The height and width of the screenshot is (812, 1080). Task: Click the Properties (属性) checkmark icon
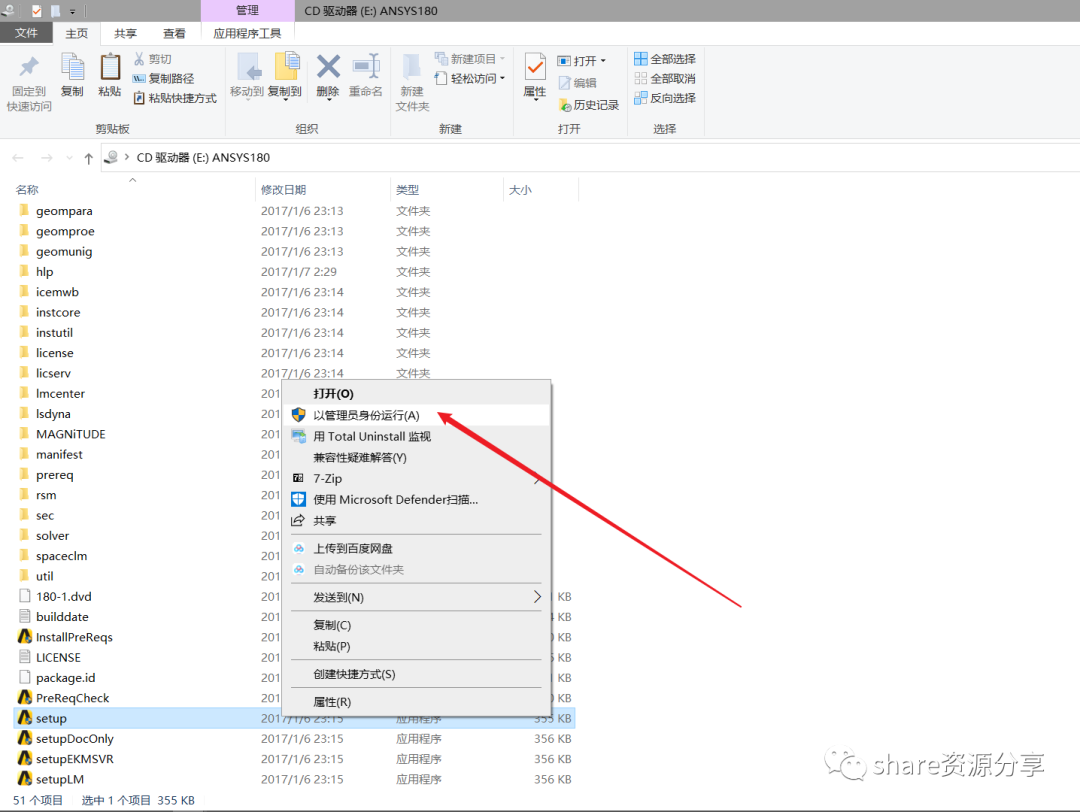tap(534, 67)
